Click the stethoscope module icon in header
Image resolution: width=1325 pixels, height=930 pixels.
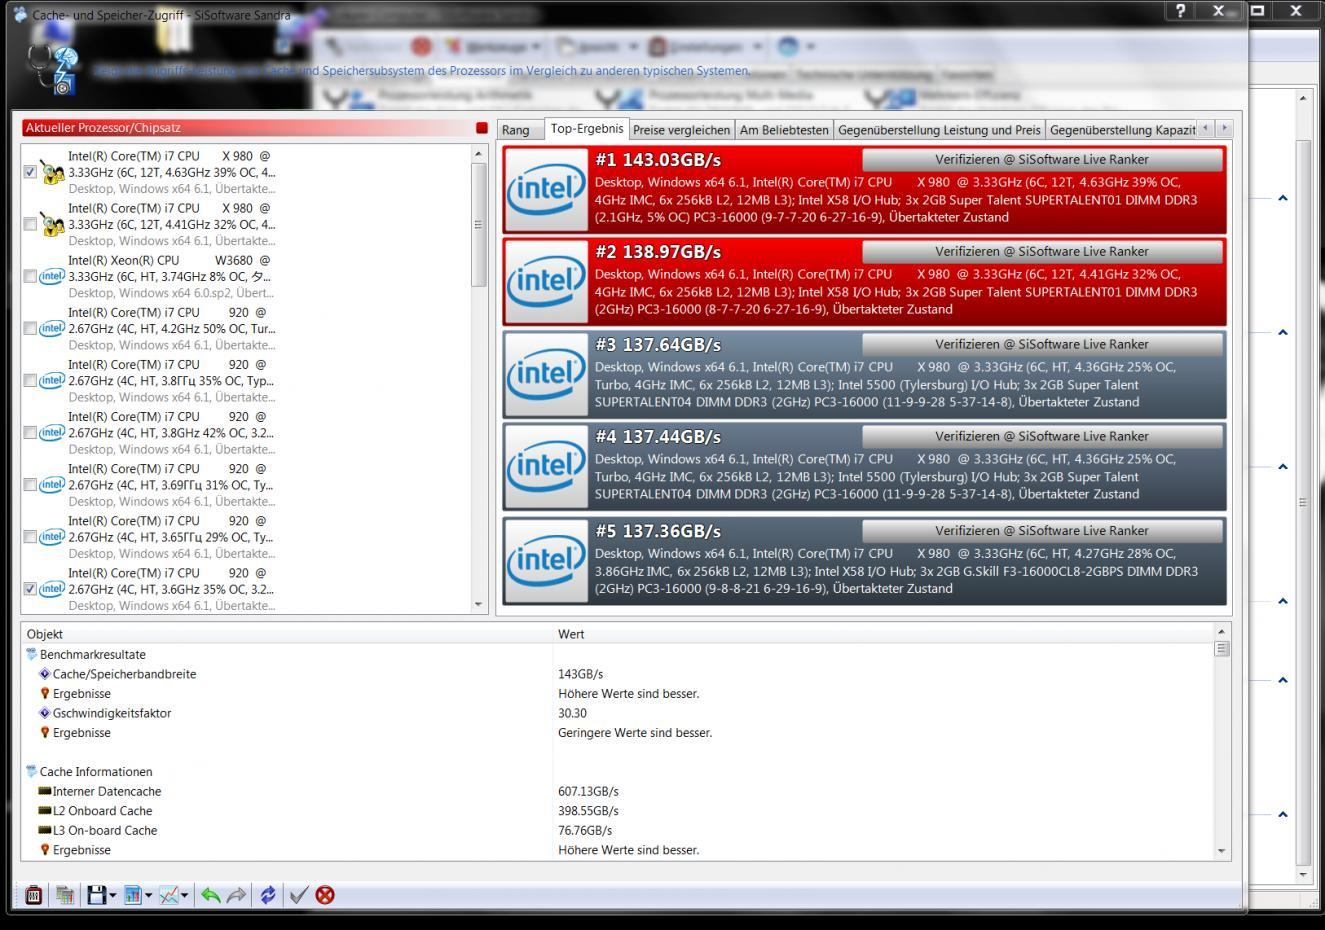click(x=54, y=70)
